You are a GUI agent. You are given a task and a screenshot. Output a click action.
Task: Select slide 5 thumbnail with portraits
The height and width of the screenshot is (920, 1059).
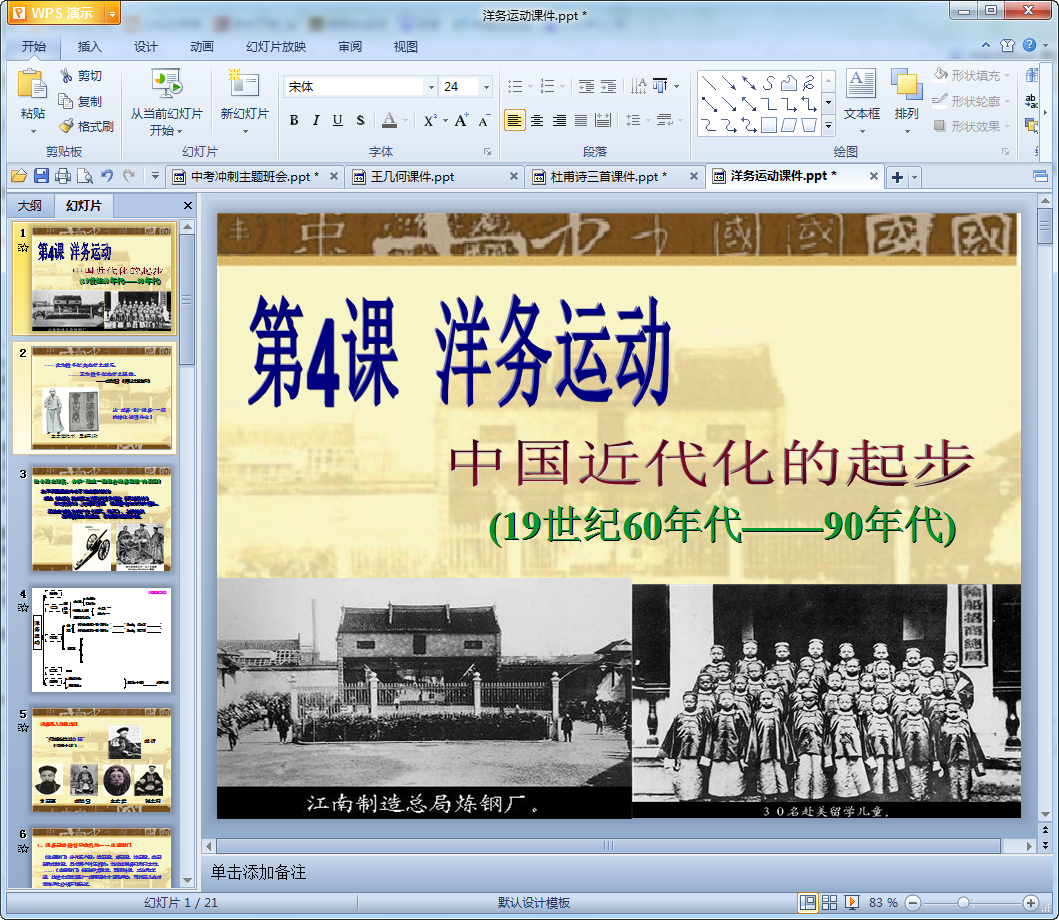(x=101, y=760)
